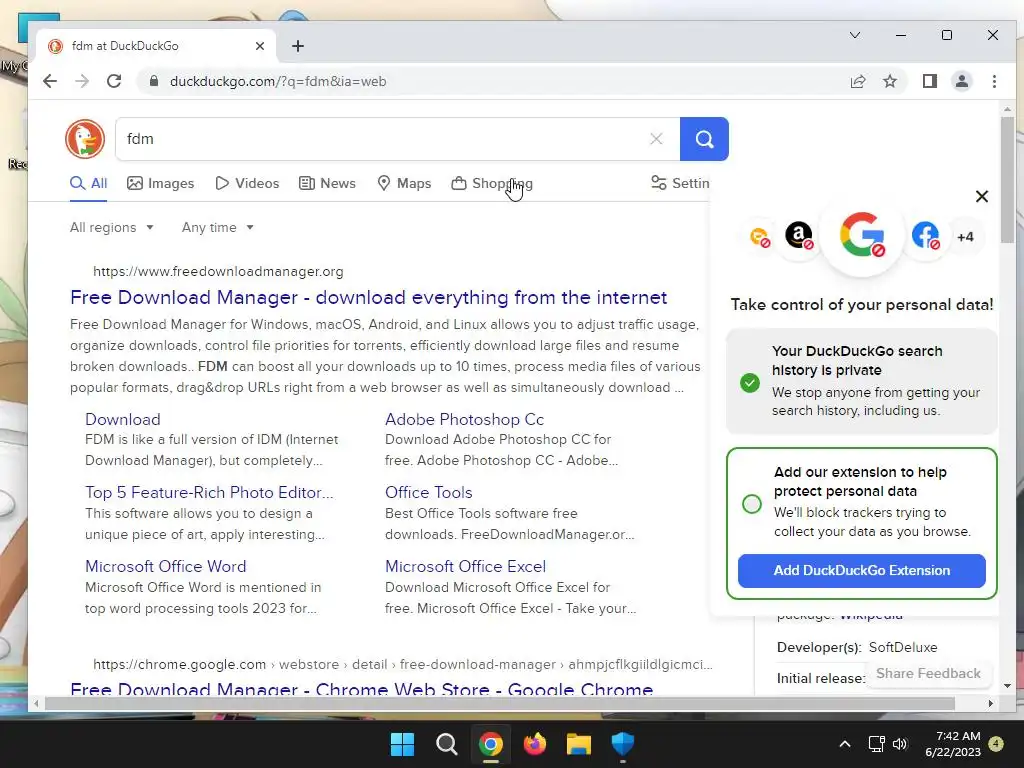
Task: Open Chrome's three-dot menu
Action: 994,81
